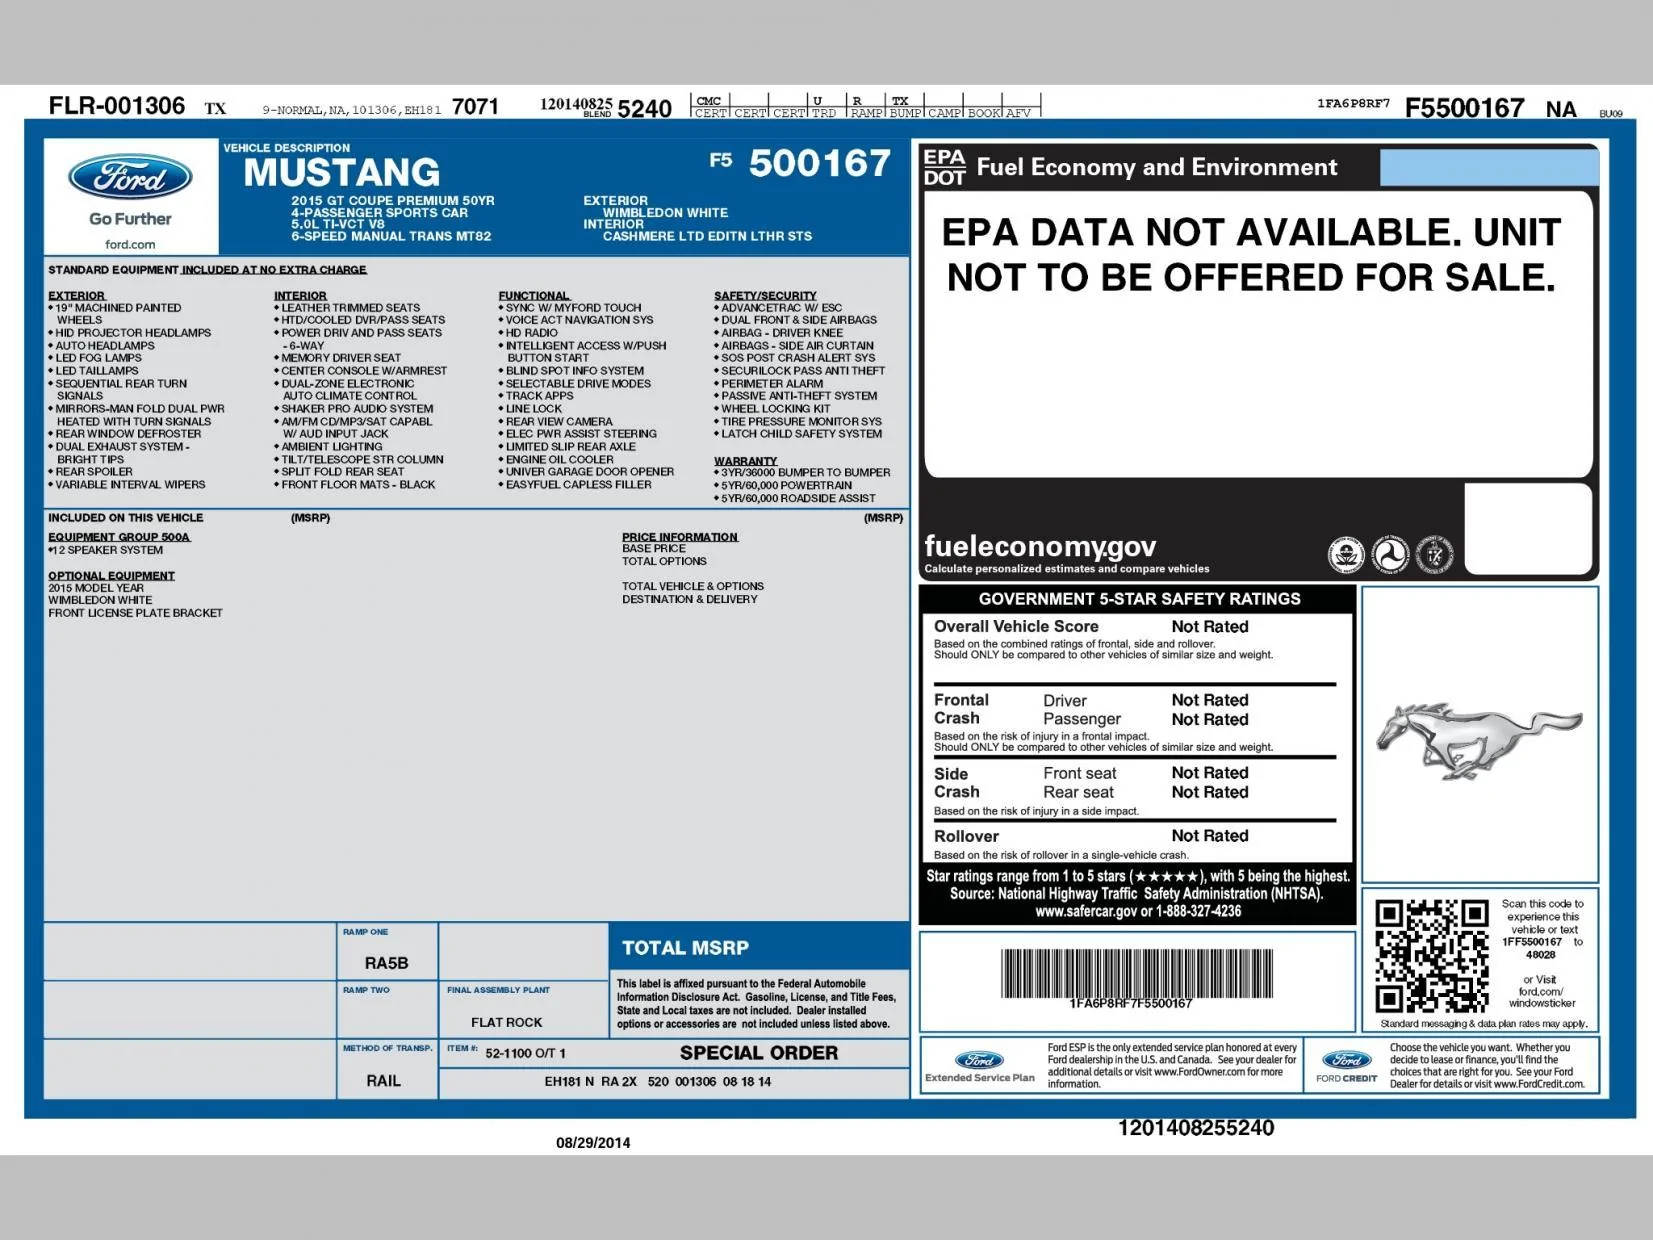This screenshot has width=1653, height=1240.
Task: Click the last agency seal beside fueleconomy.gov
Action: (1434, 554)
